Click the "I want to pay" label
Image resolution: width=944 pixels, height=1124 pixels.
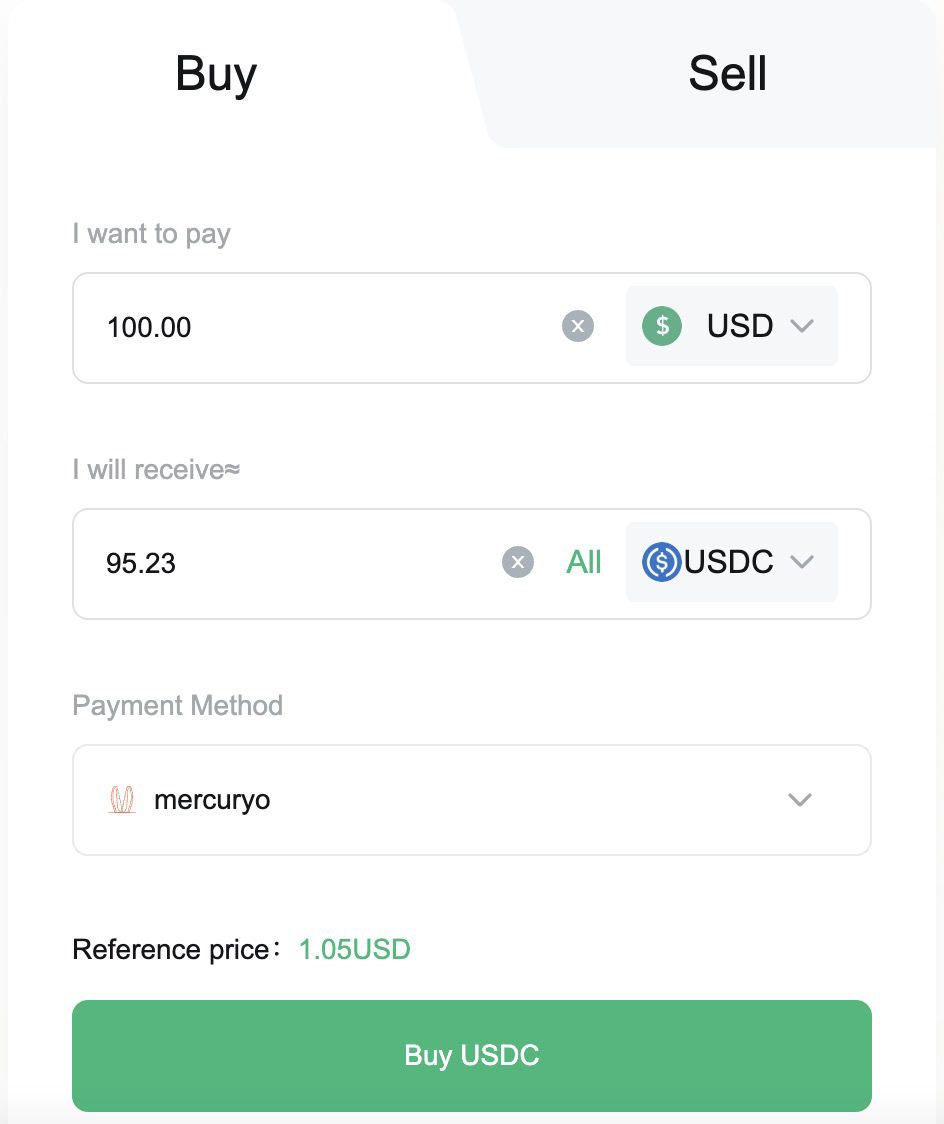tap(151, 234)
